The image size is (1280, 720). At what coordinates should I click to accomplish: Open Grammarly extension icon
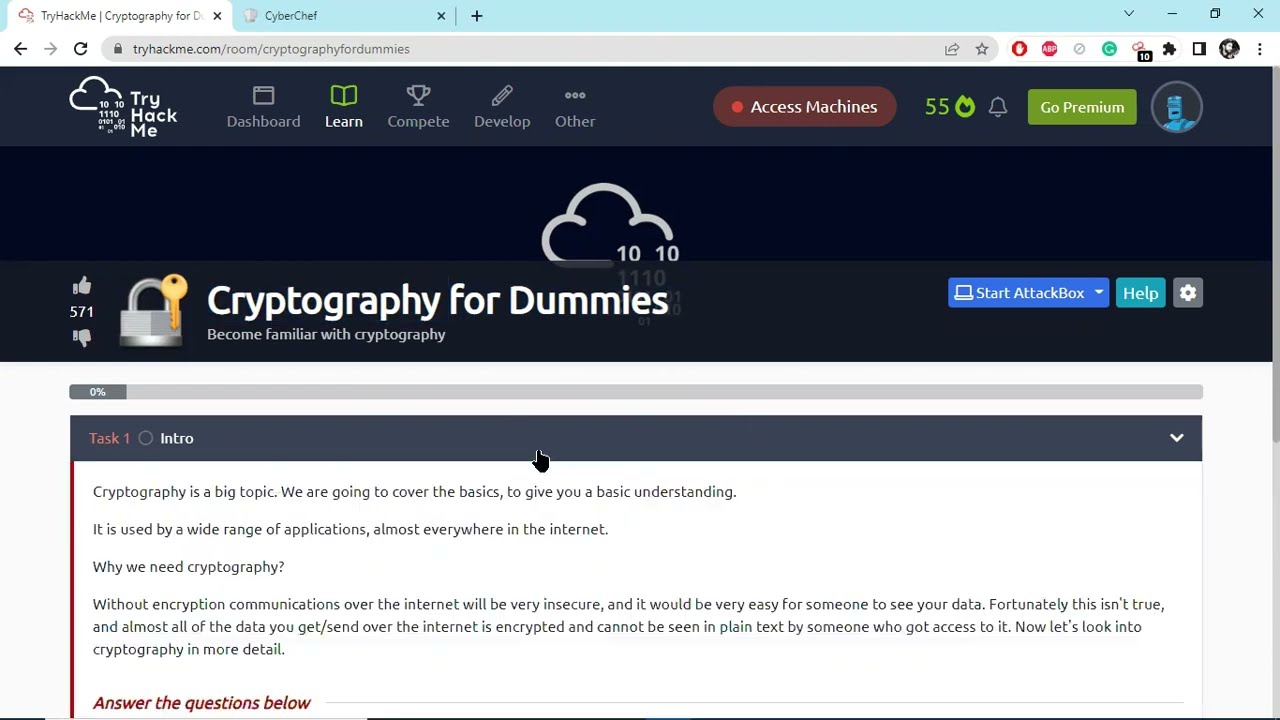click(1109, 49)
